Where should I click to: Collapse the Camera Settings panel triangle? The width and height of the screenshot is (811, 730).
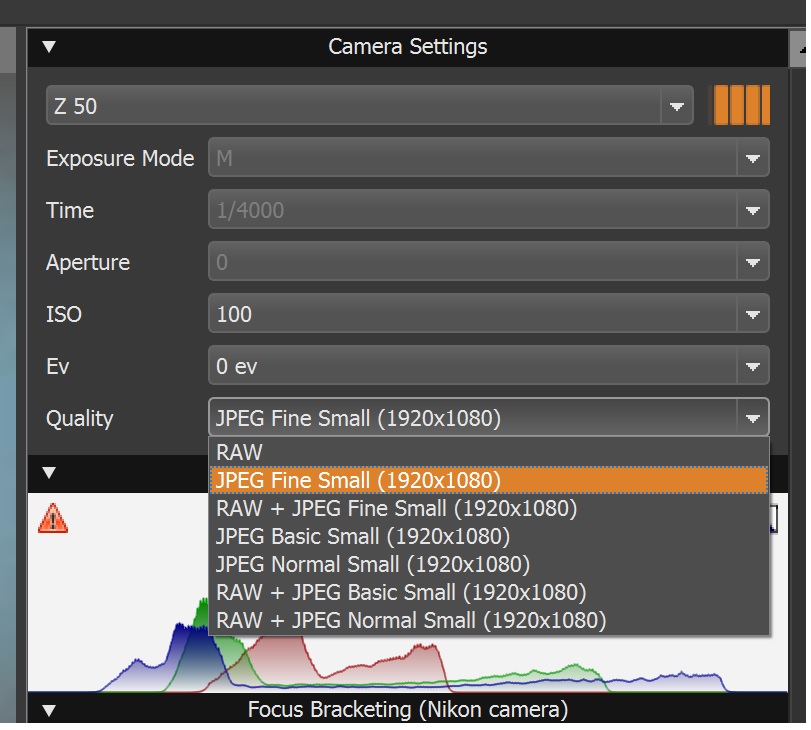coord(49,47)
